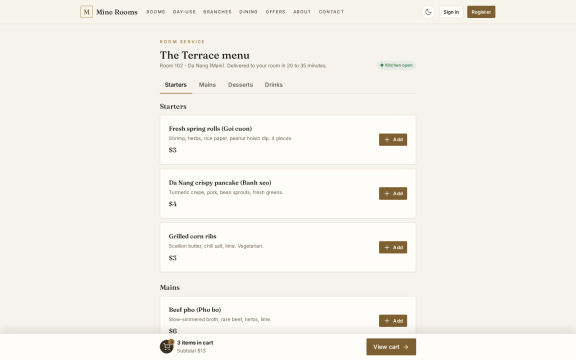Viewport: 576px width, 360px height.
Task: Click the Scallion butter, chili salt description
Action: pyautogui.click(x=216, y=246)
